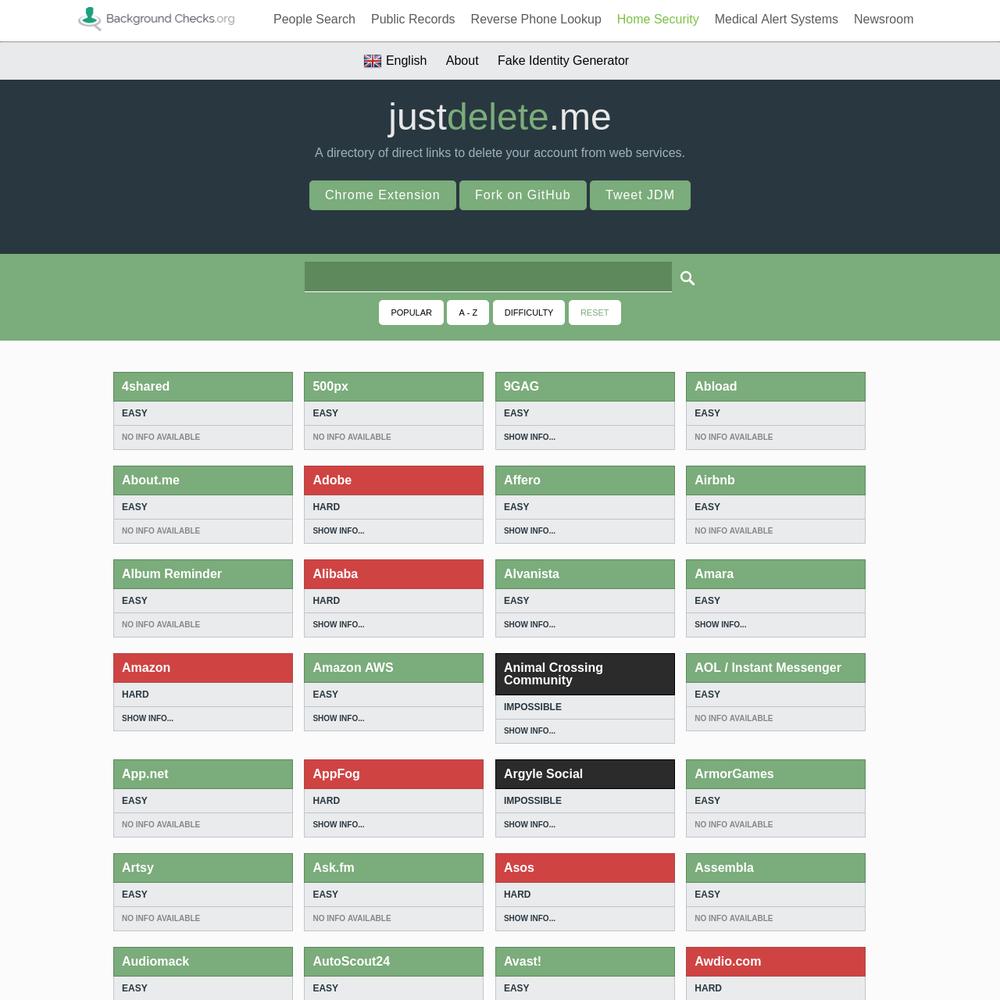
Task: Select English language option
Action: pyautogui.click(x=406, y=61)
